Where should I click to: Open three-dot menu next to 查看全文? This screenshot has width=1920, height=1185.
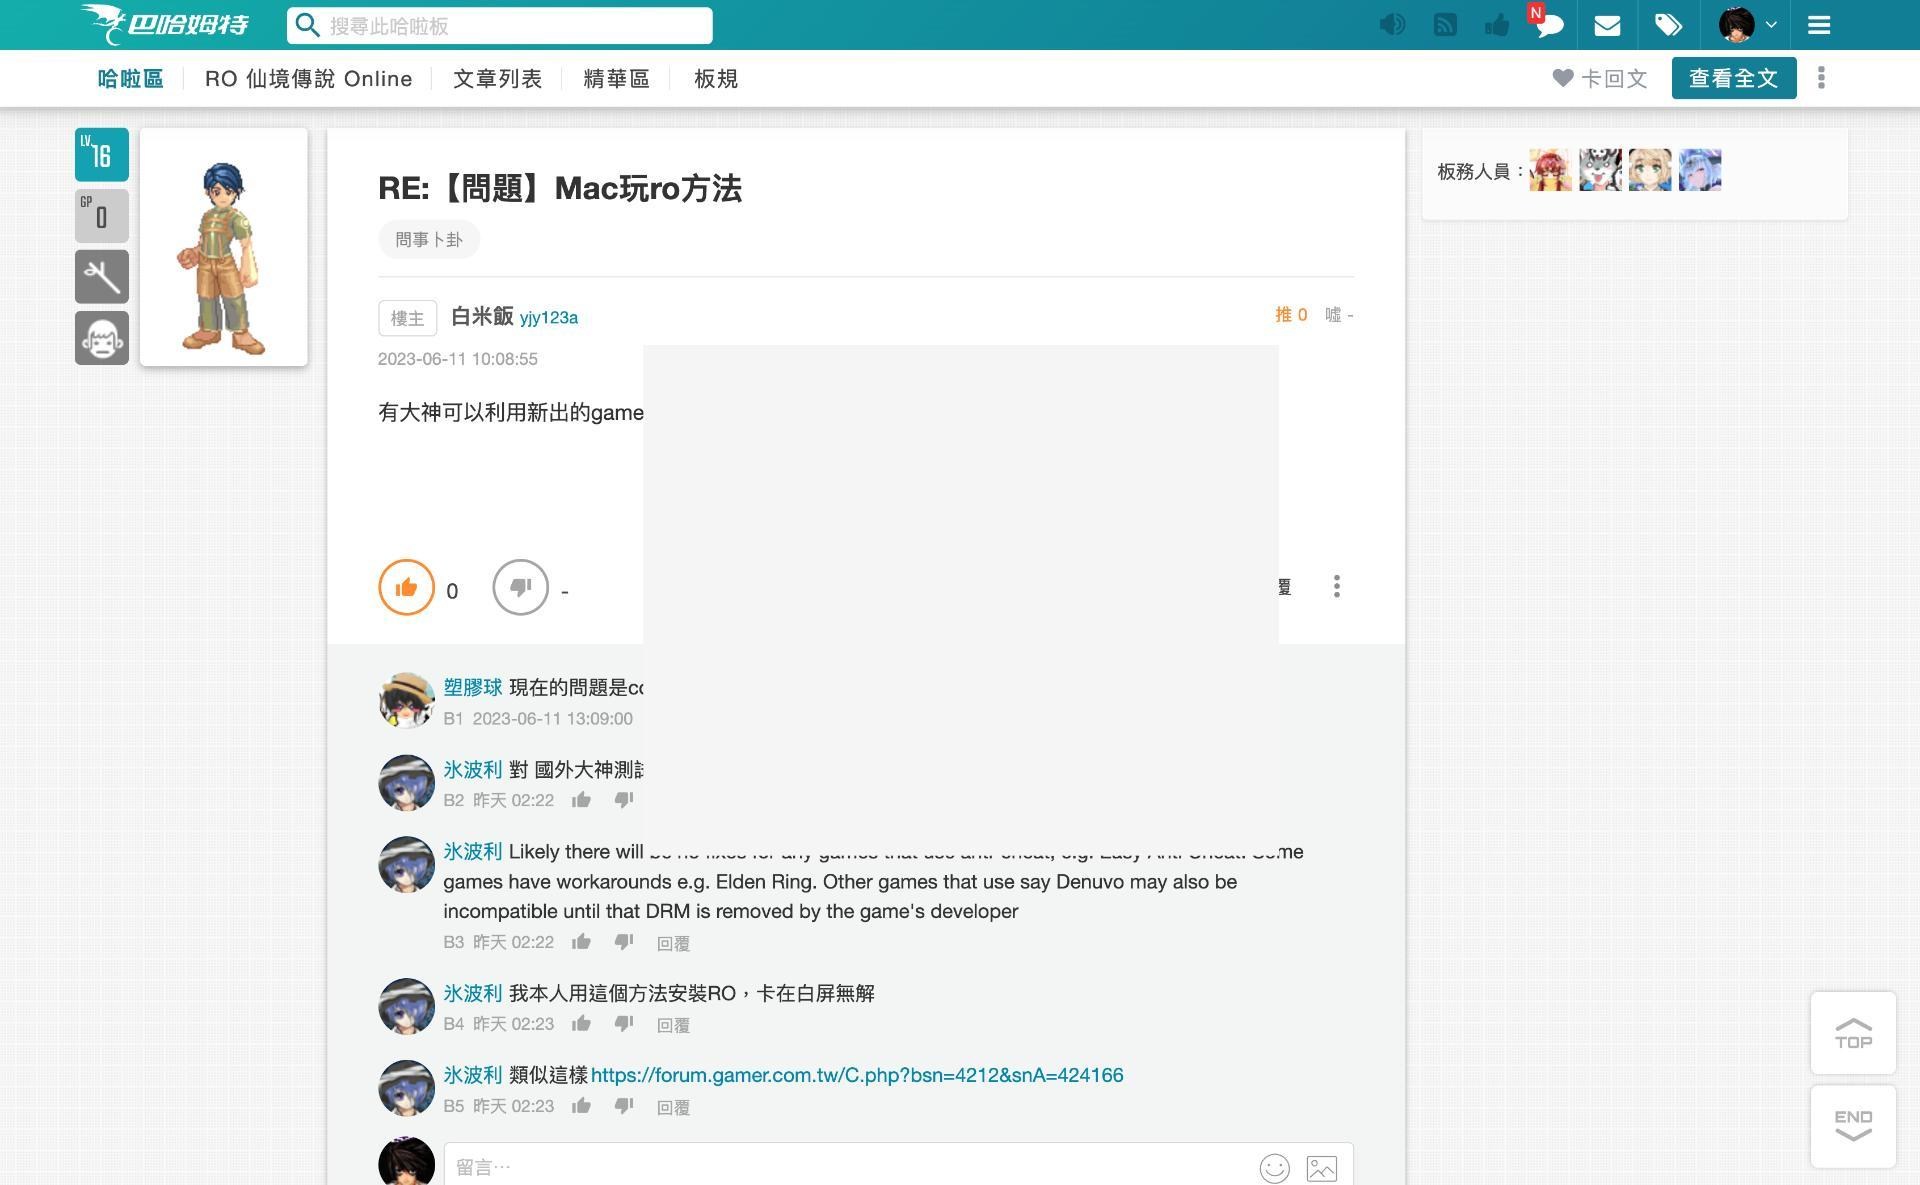coord(1821,78)
